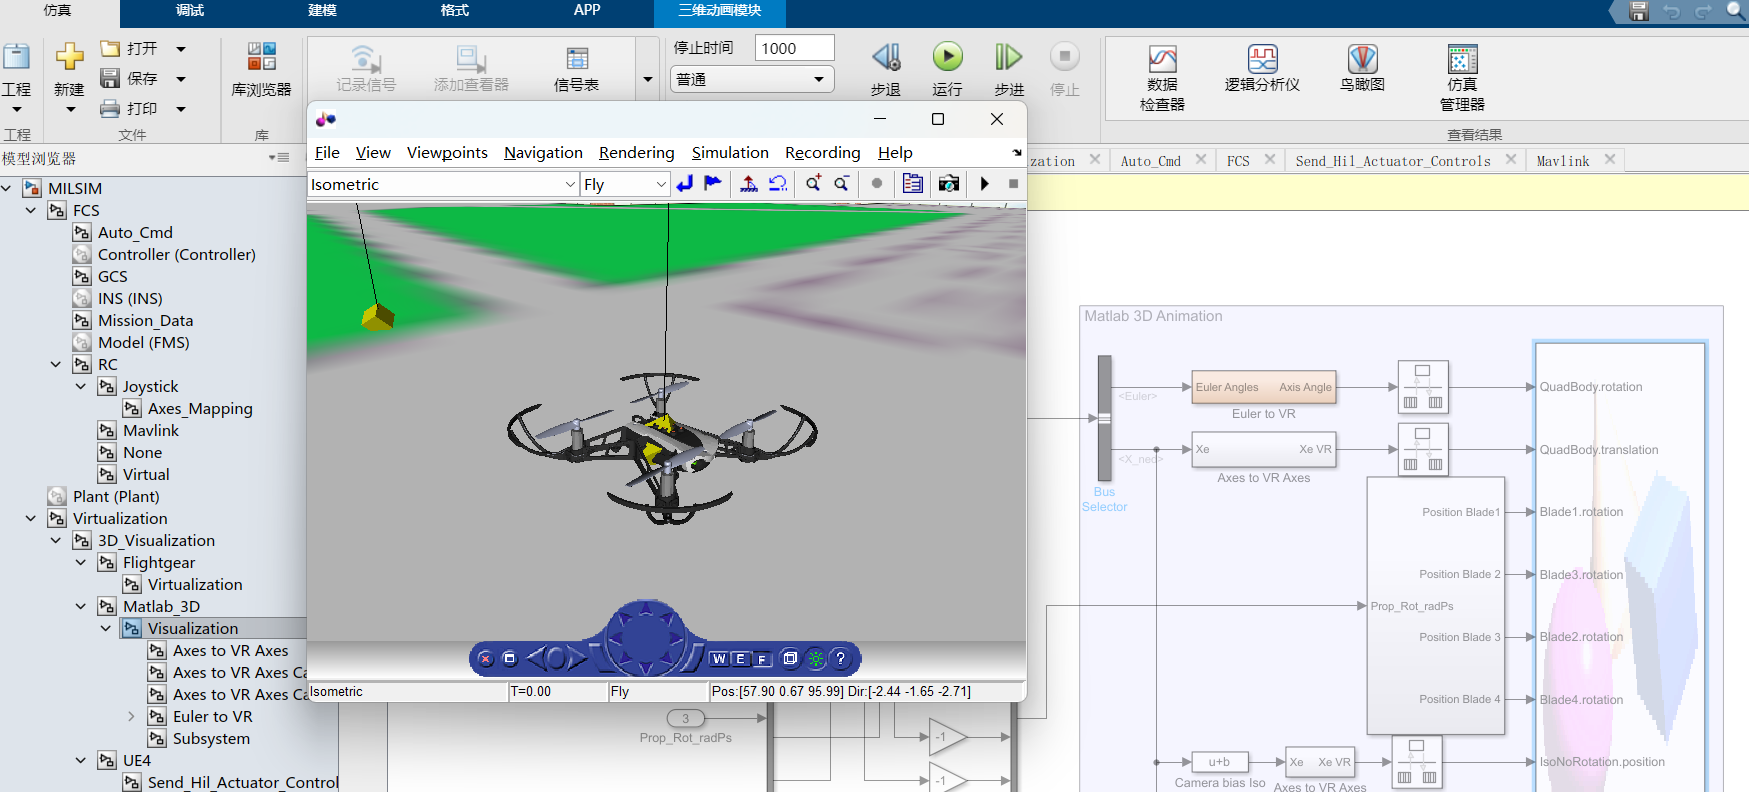
Task: Click the Euler to VR block
Action: click(1264, 387)
